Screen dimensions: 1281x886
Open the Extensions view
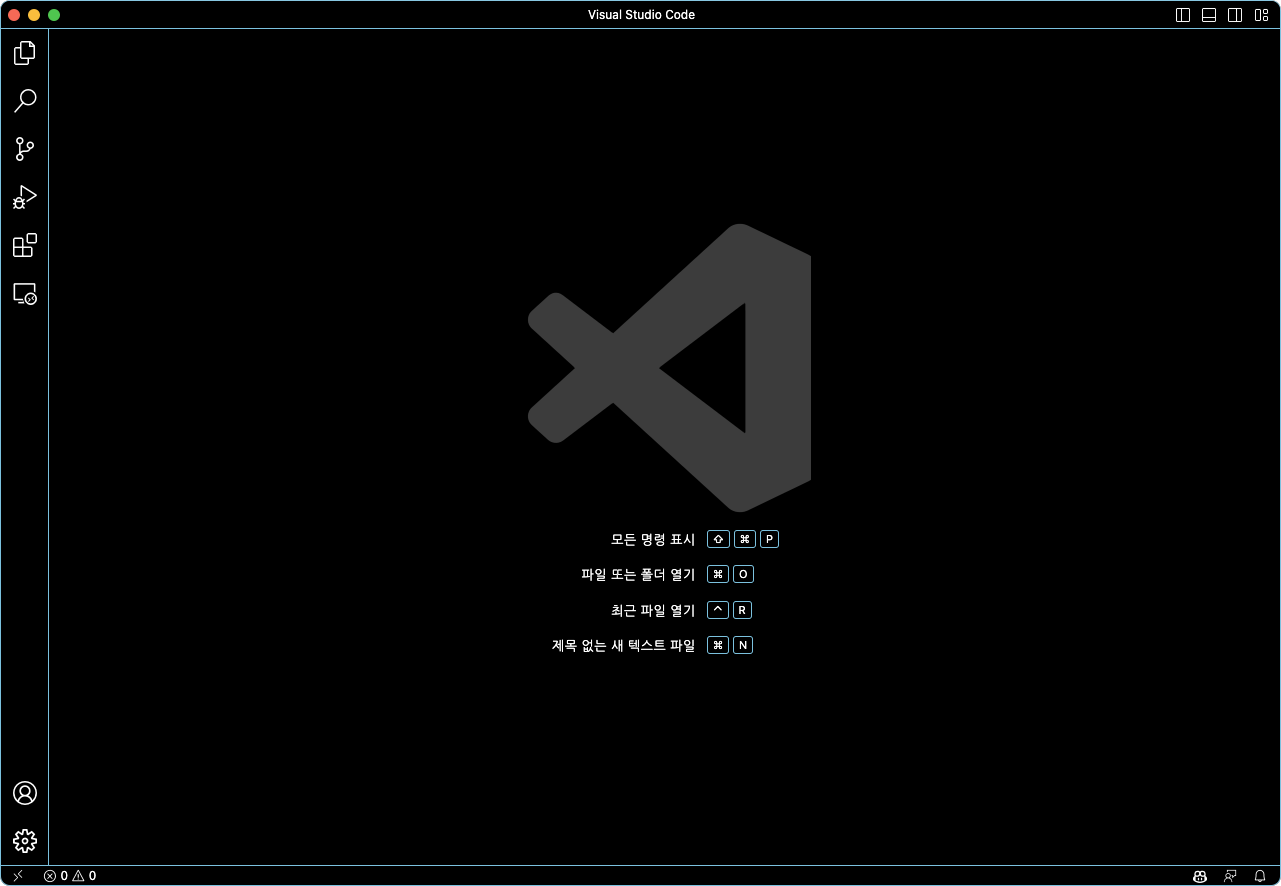pyautogui.click(x=25, y=245)
